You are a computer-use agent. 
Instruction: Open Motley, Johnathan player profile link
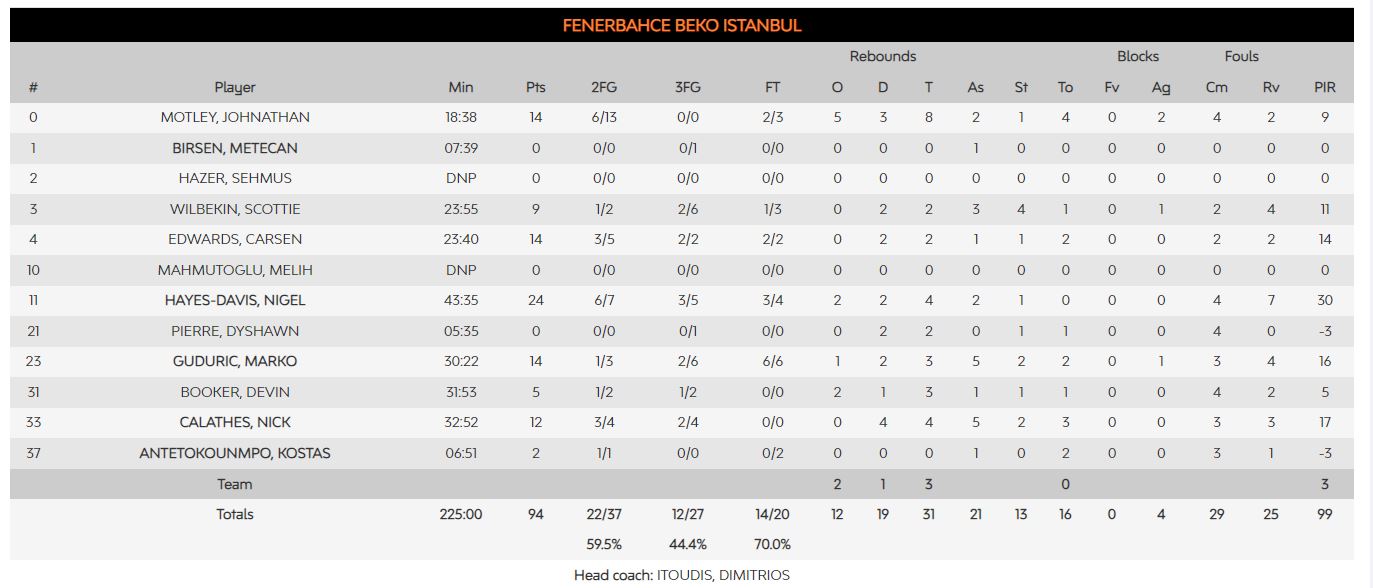235,117
